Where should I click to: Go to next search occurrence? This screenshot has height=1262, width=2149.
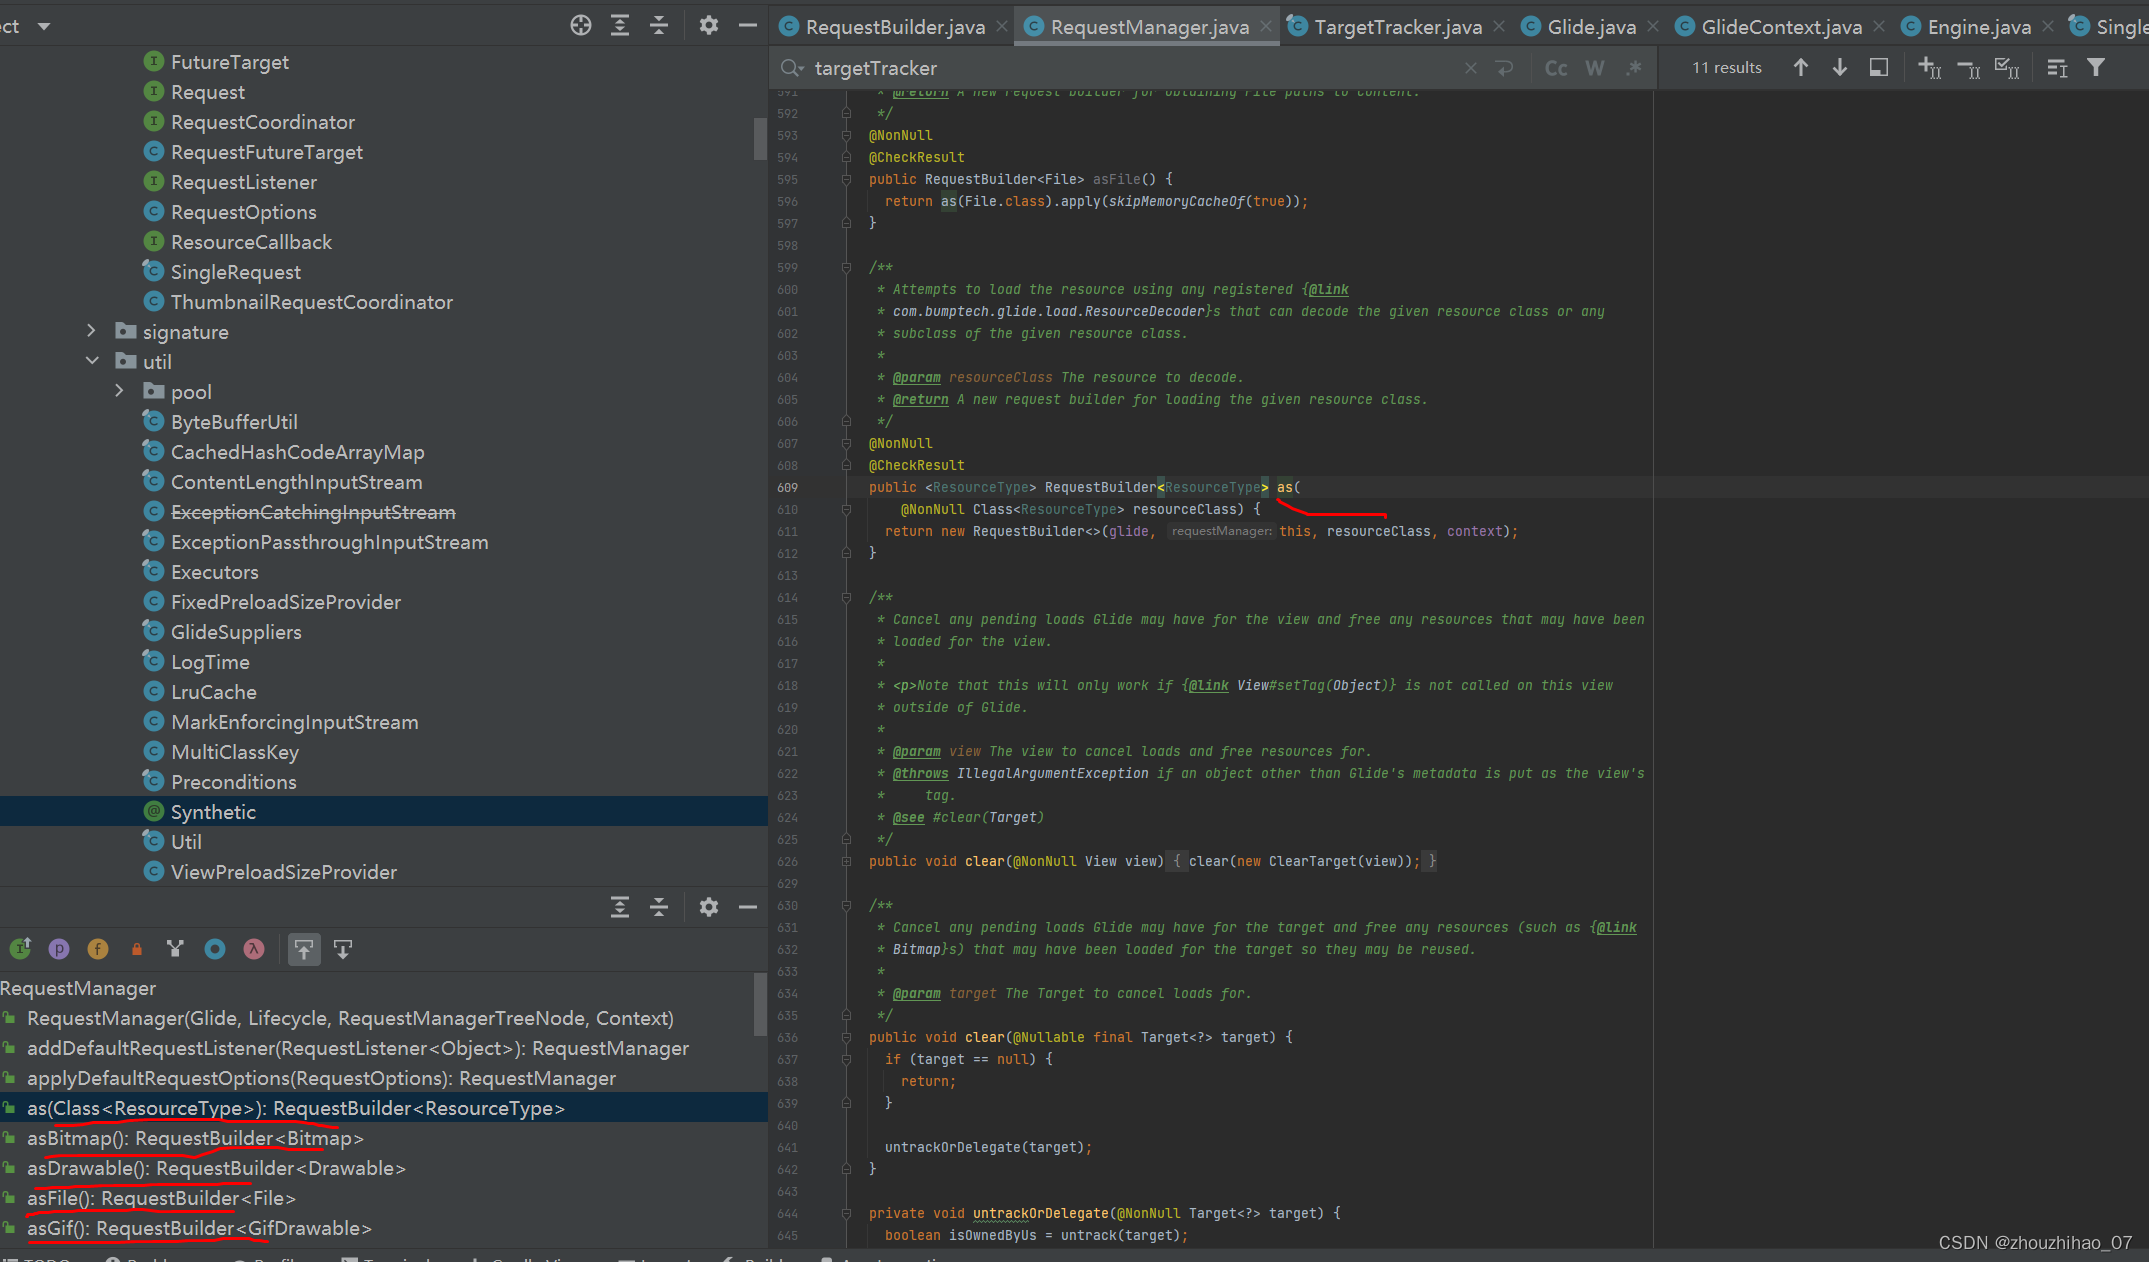(x=1840, y=67)
